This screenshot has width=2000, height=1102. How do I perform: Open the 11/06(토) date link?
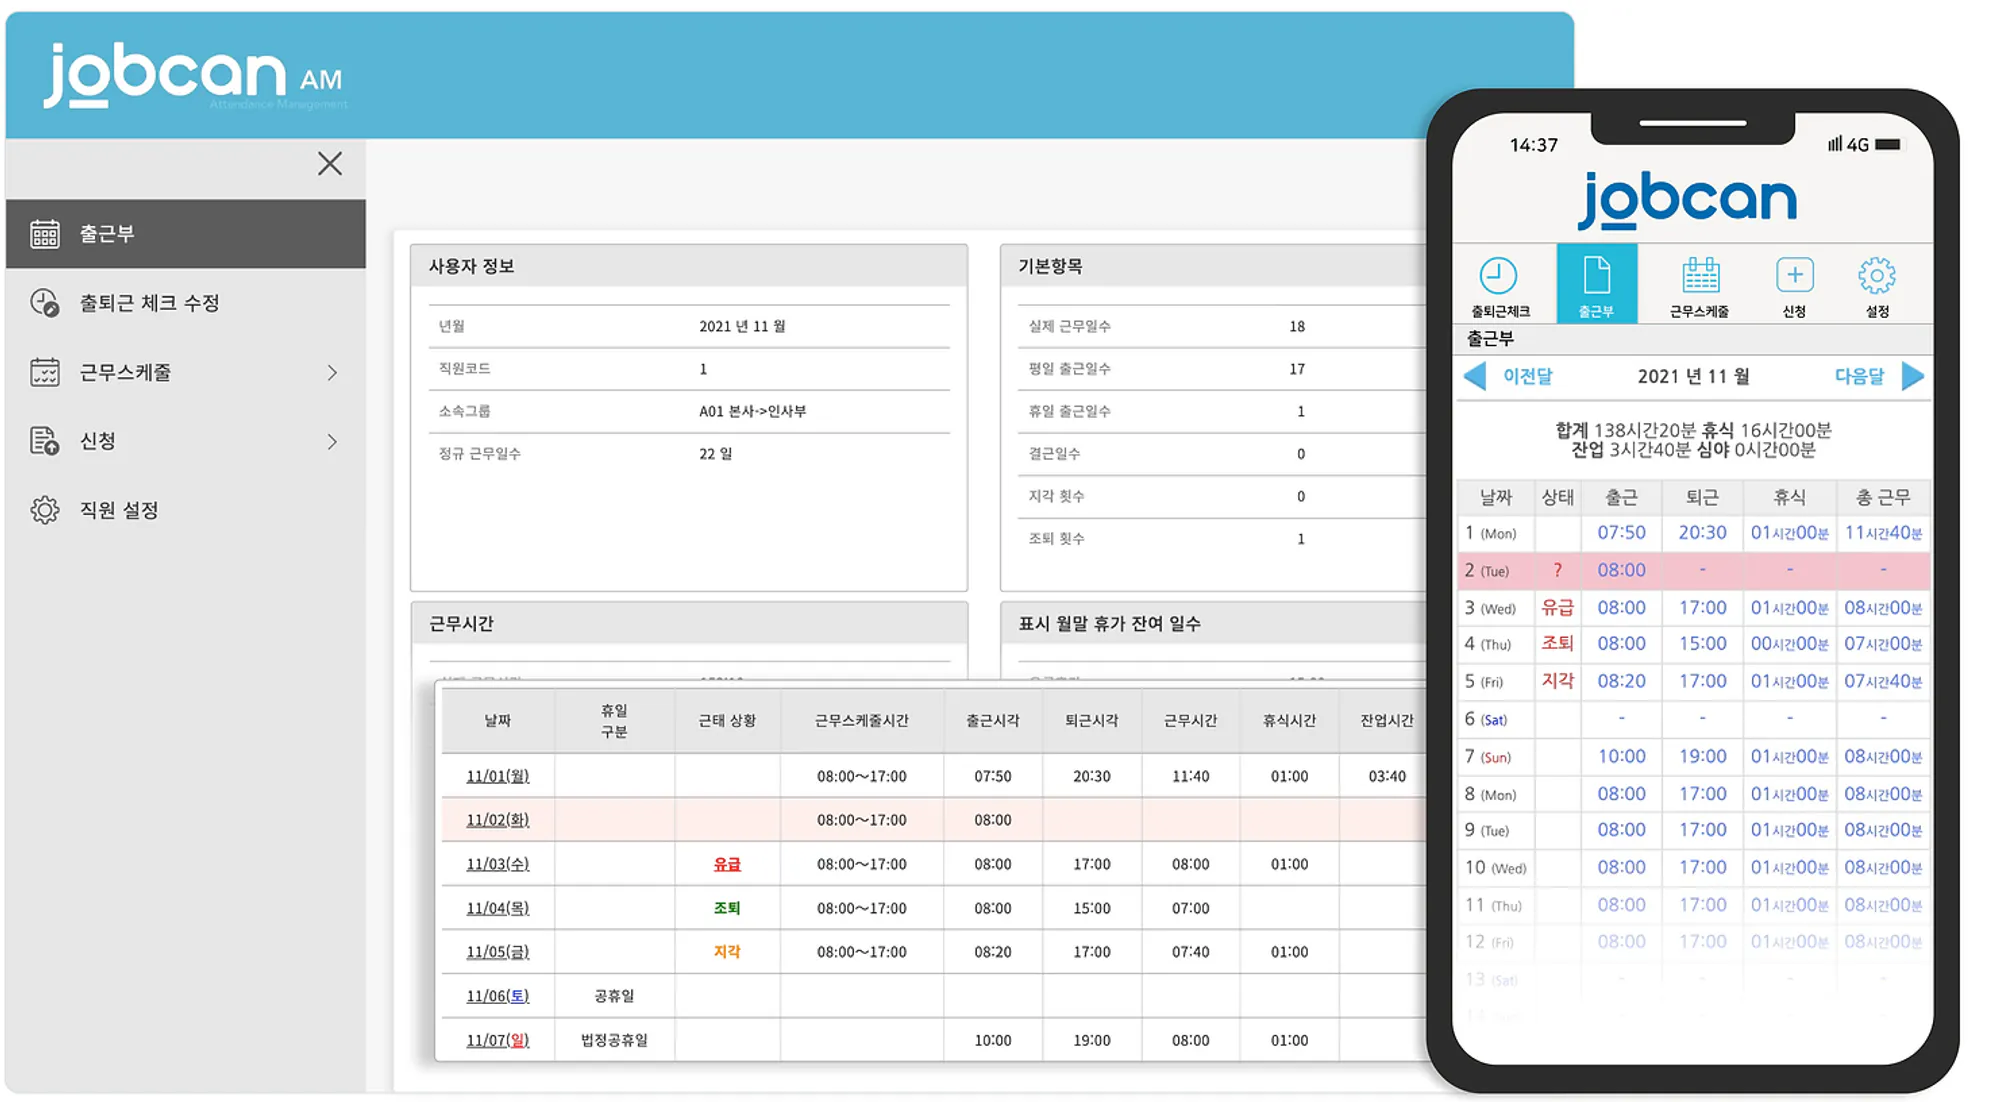point(498,996)
